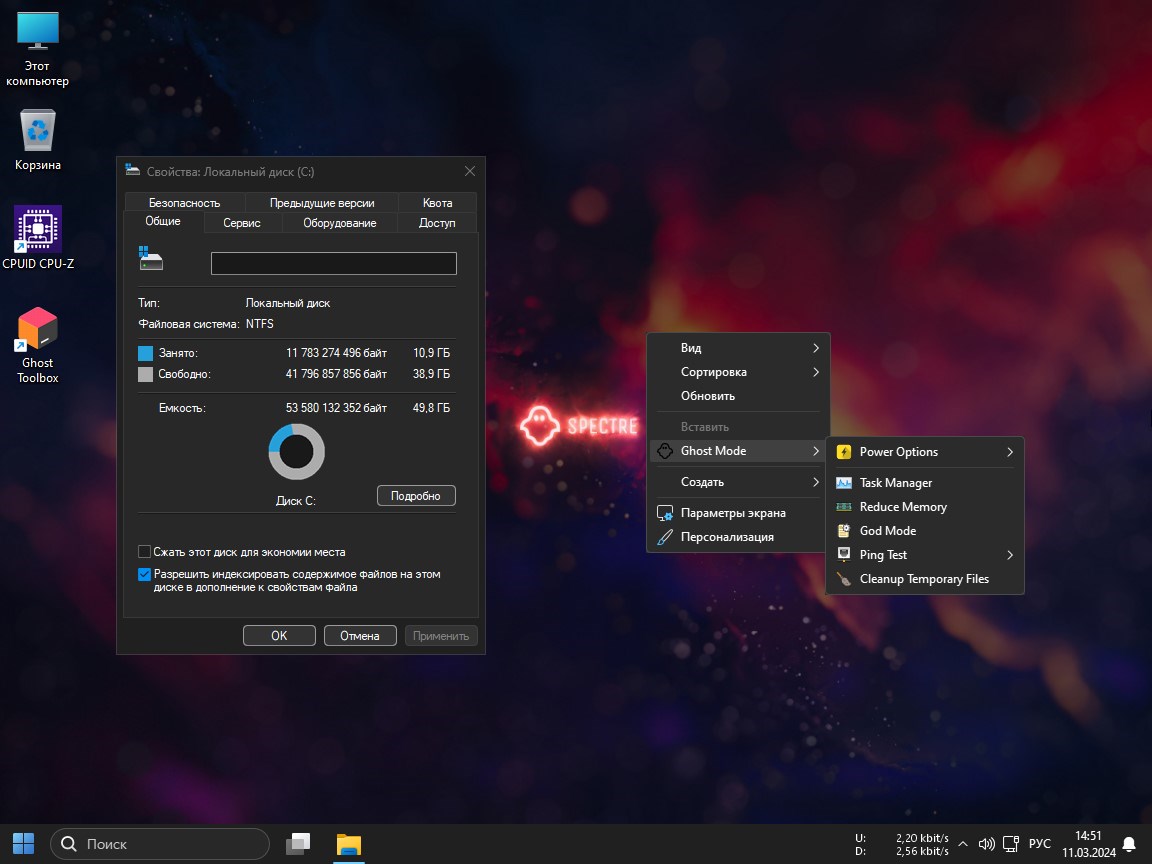
Task: Click the network speed meter U: D:
Action: [x=901, y=844]
